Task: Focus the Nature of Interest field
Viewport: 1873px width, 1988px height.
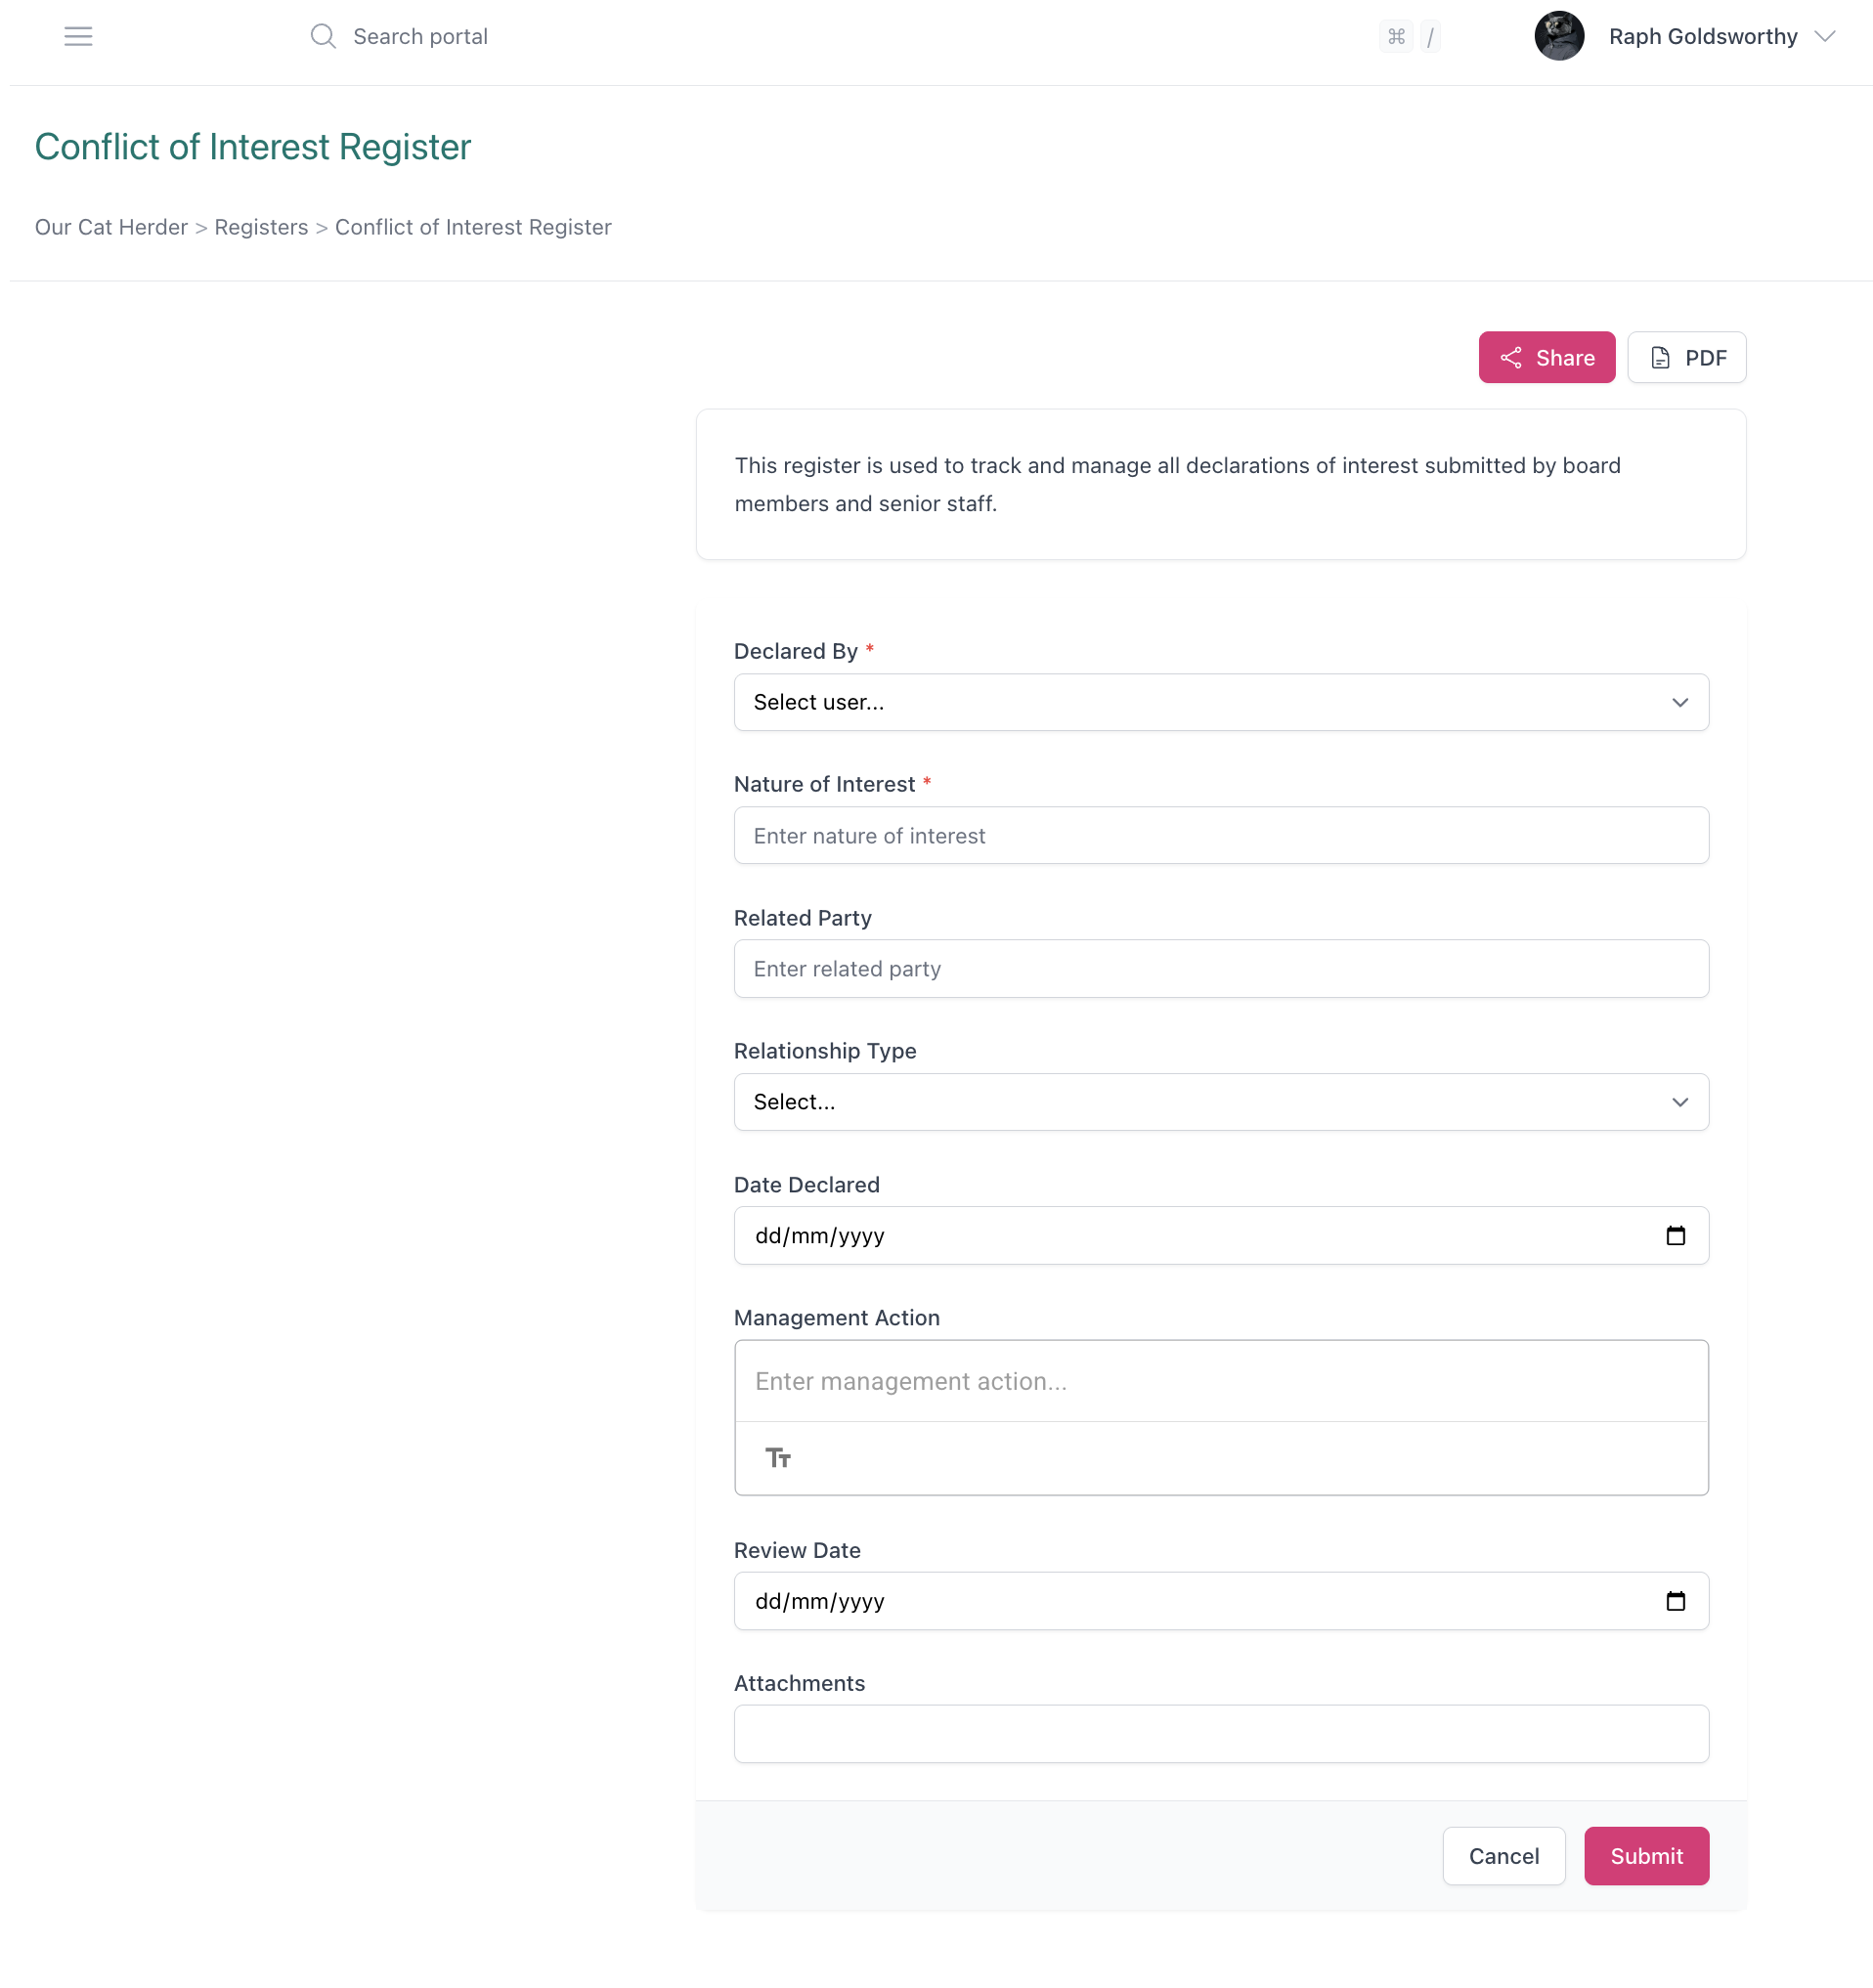Action: (x=1220, y=835)
